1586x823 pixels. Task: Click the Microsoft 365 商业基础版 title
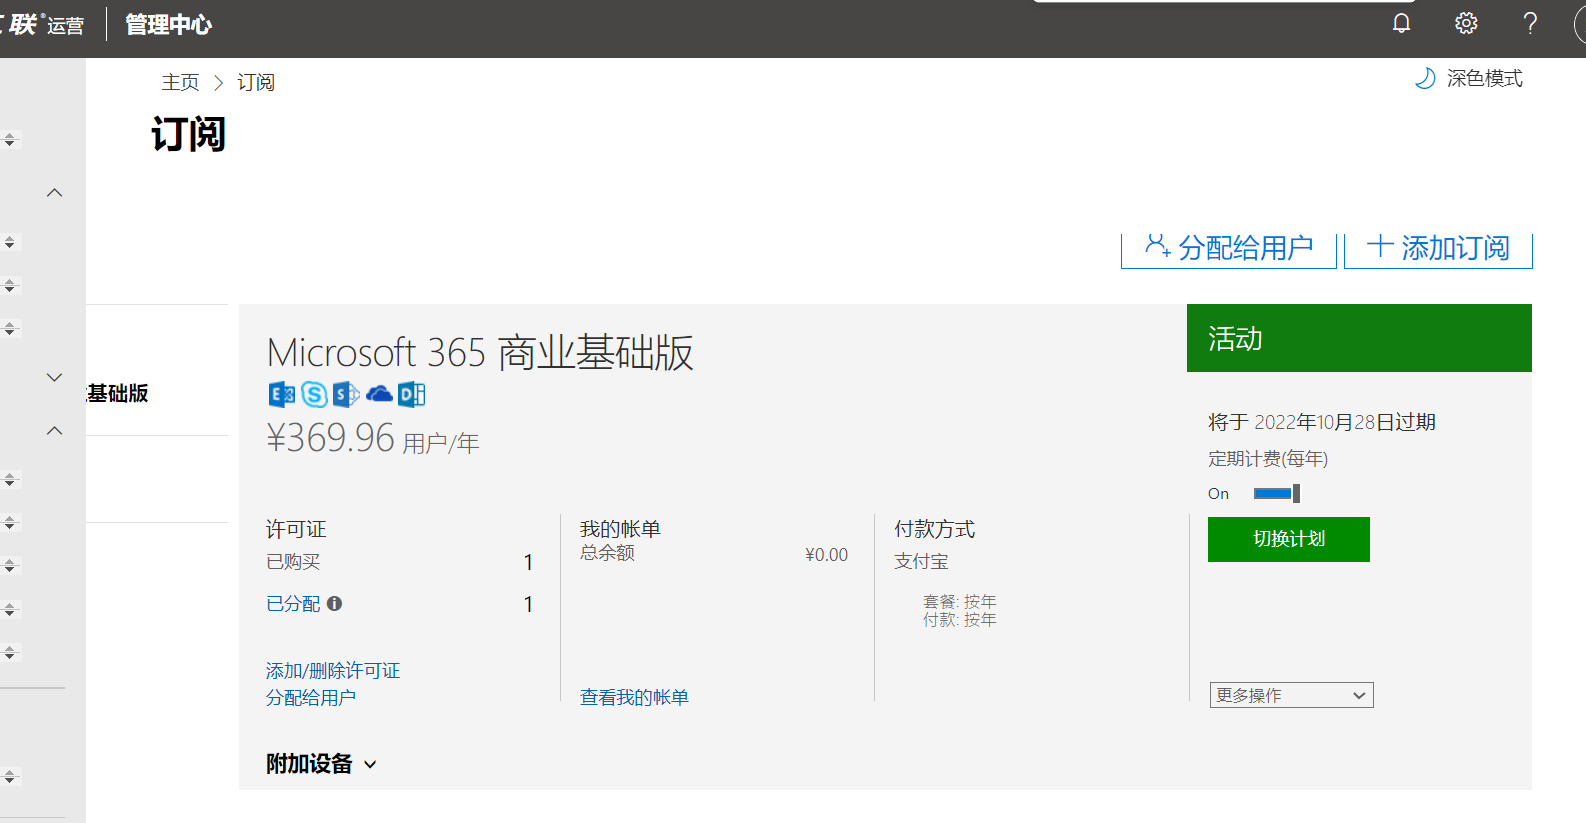(x=480, y=352)
